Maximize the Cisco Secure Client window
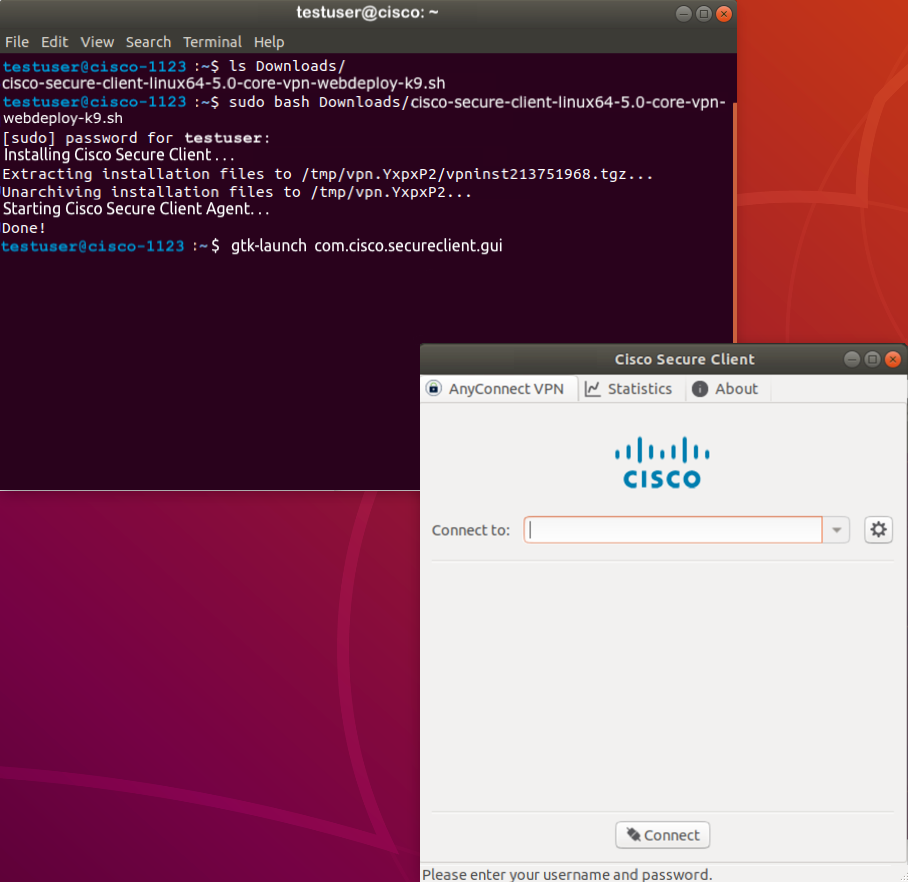Viewport: 908px width, 882px height. point(872,359)
